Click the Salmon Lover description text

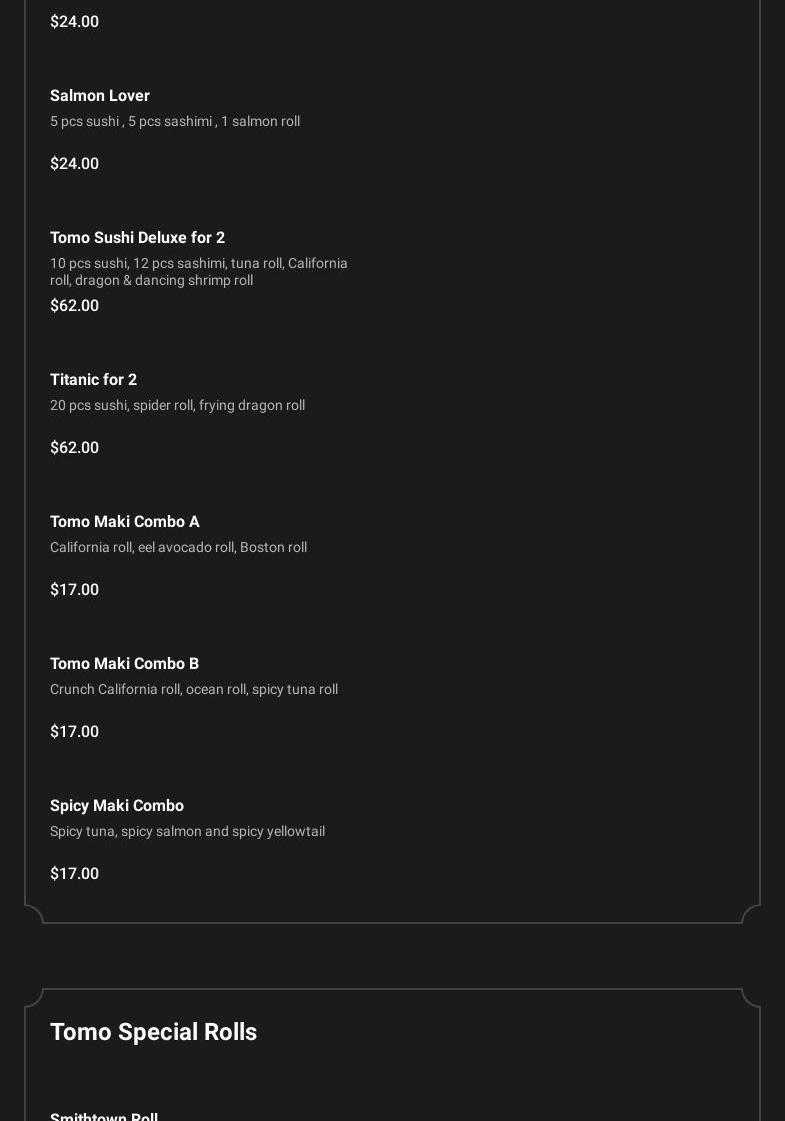(x=175, y=122)
